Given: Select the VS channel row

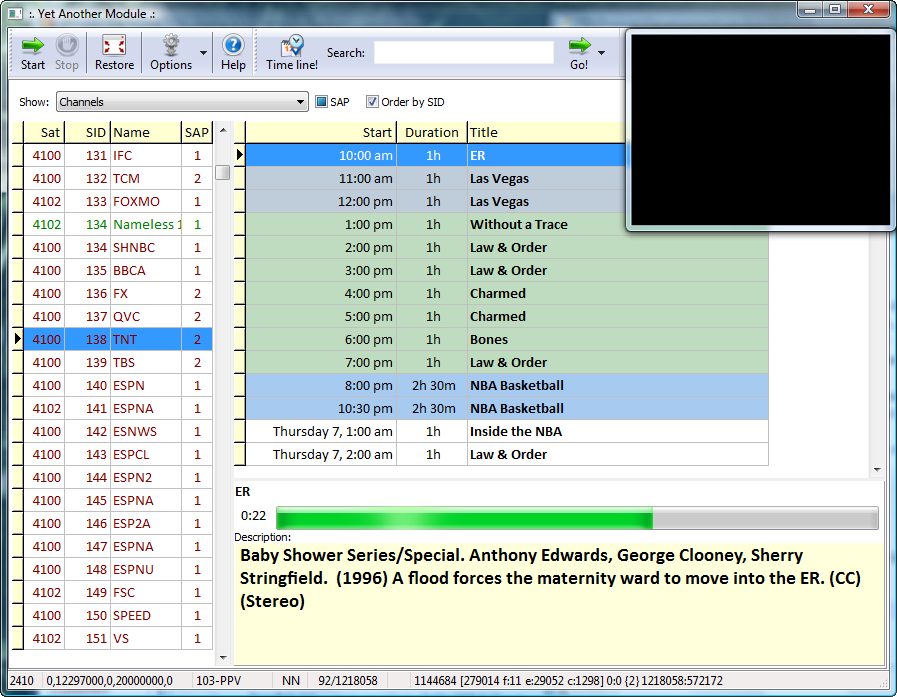Looking at the screenshot, I should coord(118,638).
